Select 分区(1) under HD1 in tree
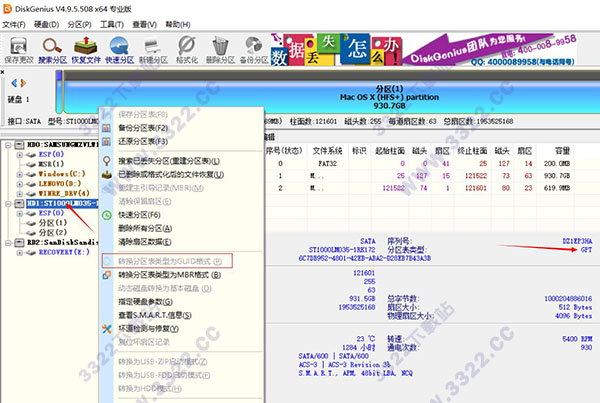Viewport: 600px width, 403px height. [53, 223]
